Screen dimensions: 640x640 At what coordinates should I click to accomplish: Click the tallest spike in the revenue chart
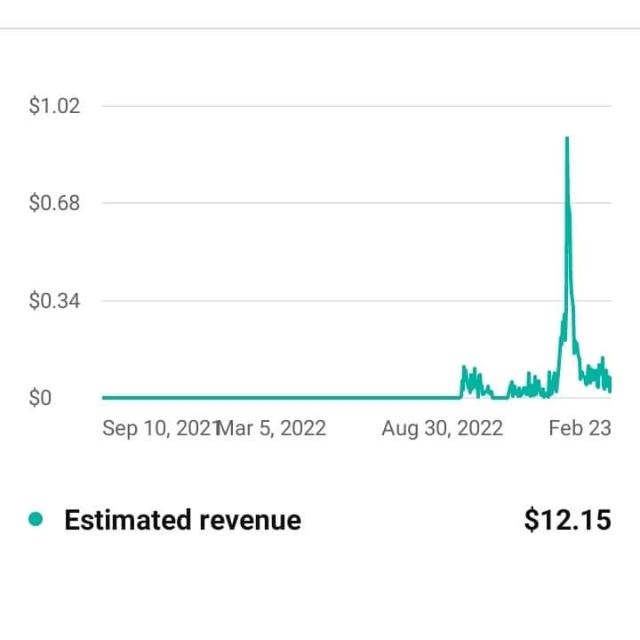567,140
